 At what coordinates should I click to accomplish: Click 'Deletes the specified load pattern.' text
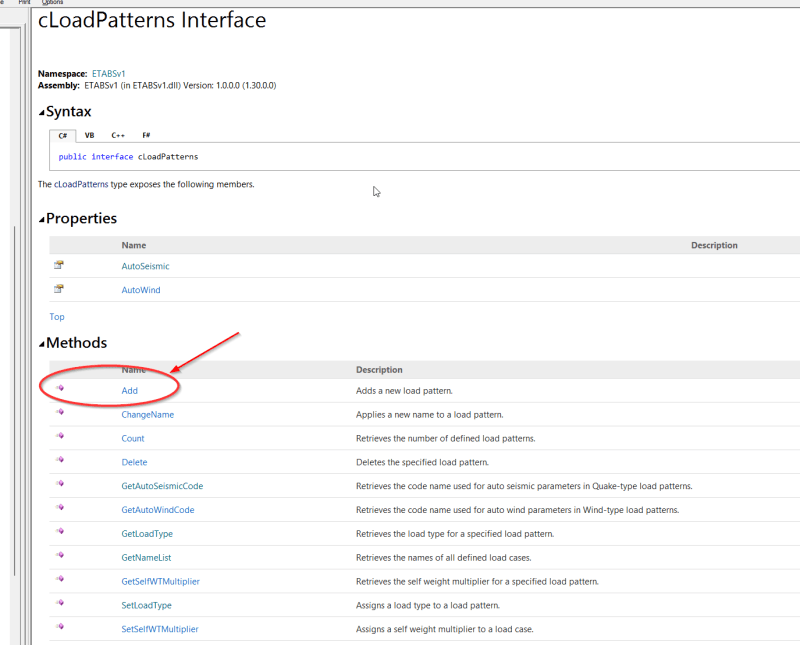422,462
